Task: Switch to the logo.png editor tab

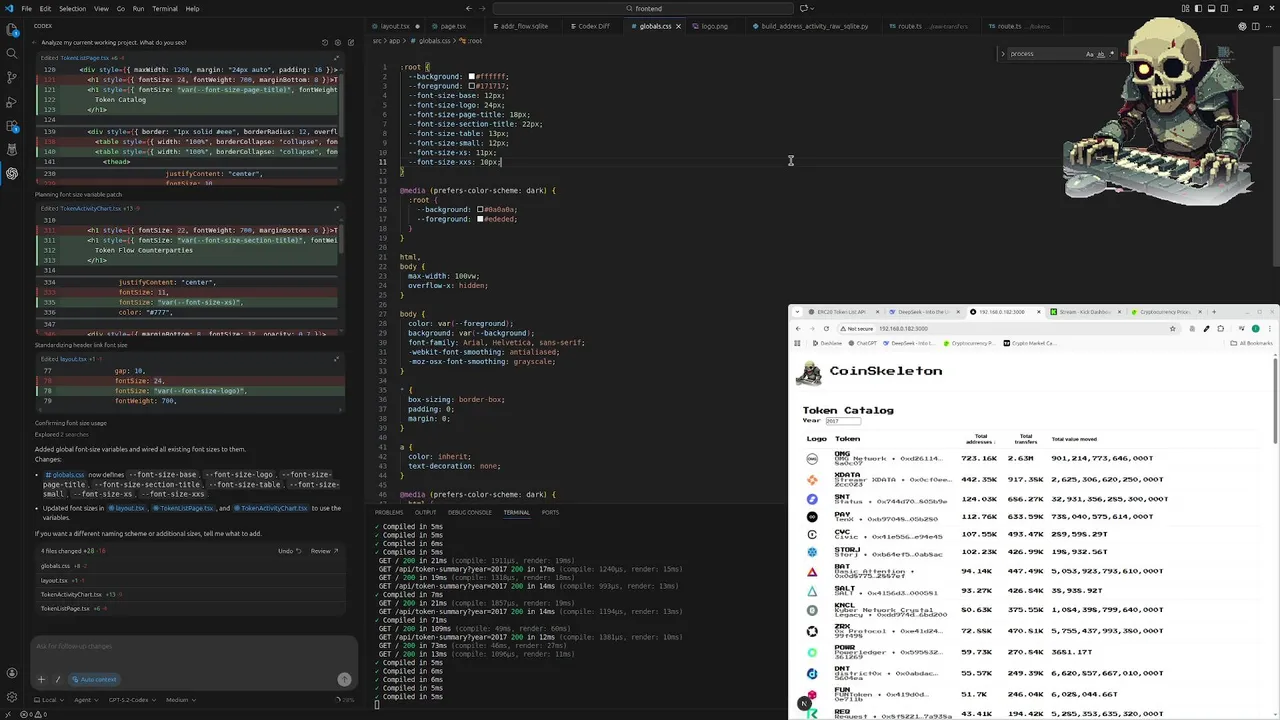Action: [x=714, y=26]
